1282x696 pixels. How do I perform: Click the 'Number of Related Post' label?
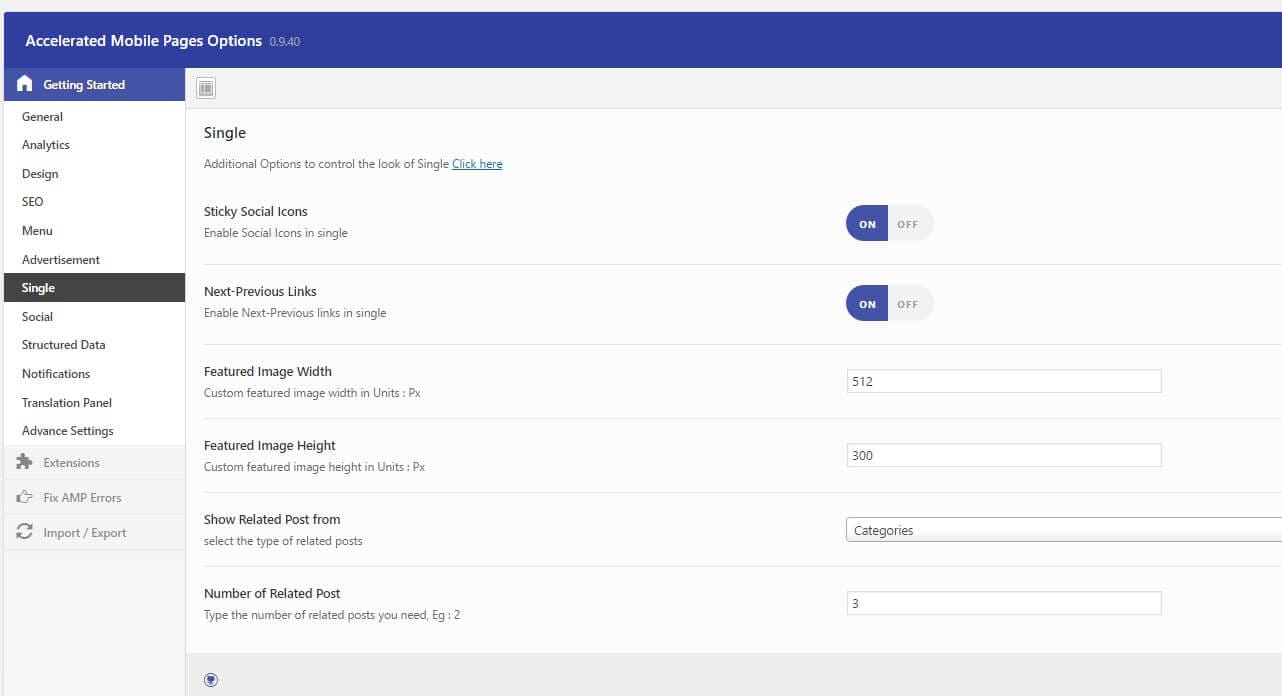click(x=272, y=594)
